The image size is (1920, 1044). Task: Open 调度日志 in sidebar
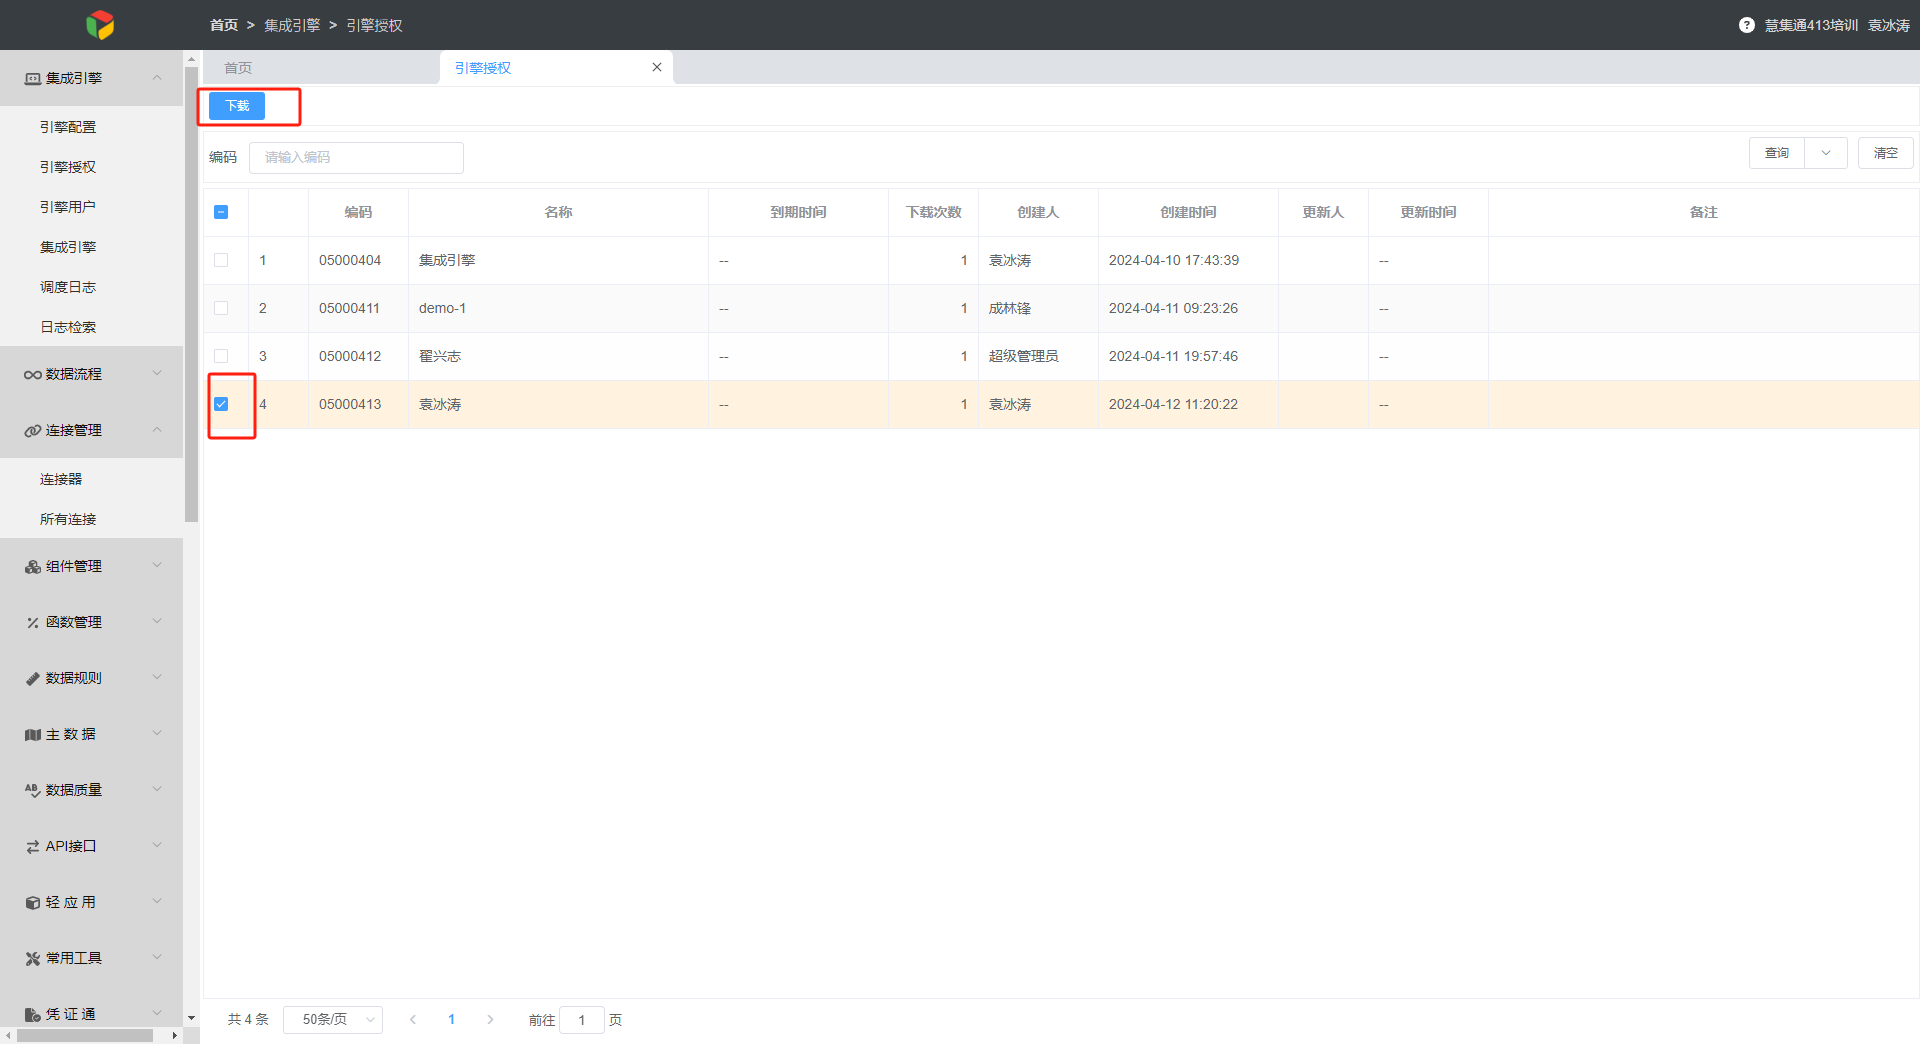click(68, 287)
